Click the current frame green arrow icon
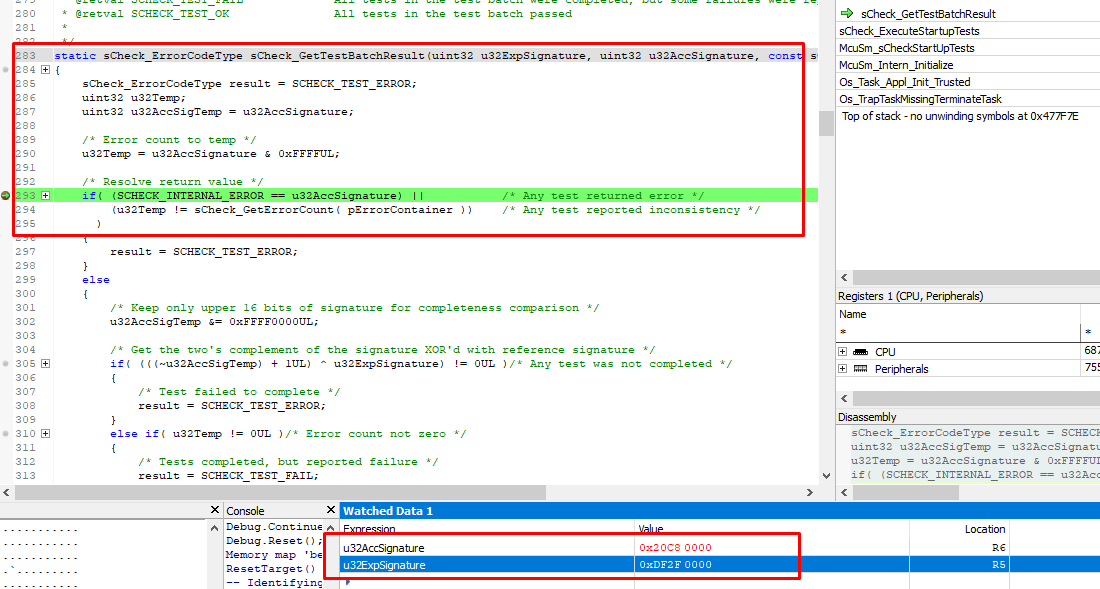1100x589 pixels. click(x=847, y=13)
